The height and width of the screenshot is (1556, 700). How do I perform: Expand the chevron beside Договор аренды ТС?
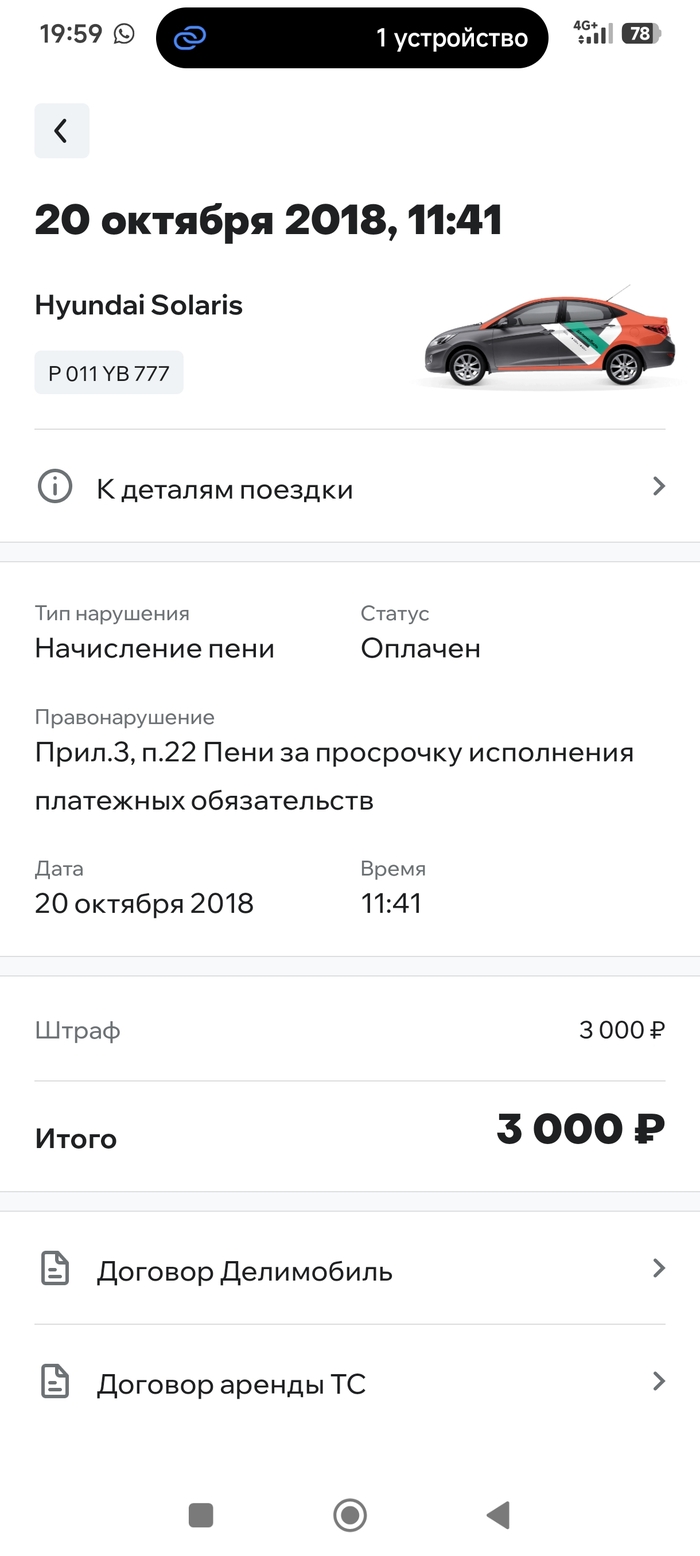point(658,1382)
